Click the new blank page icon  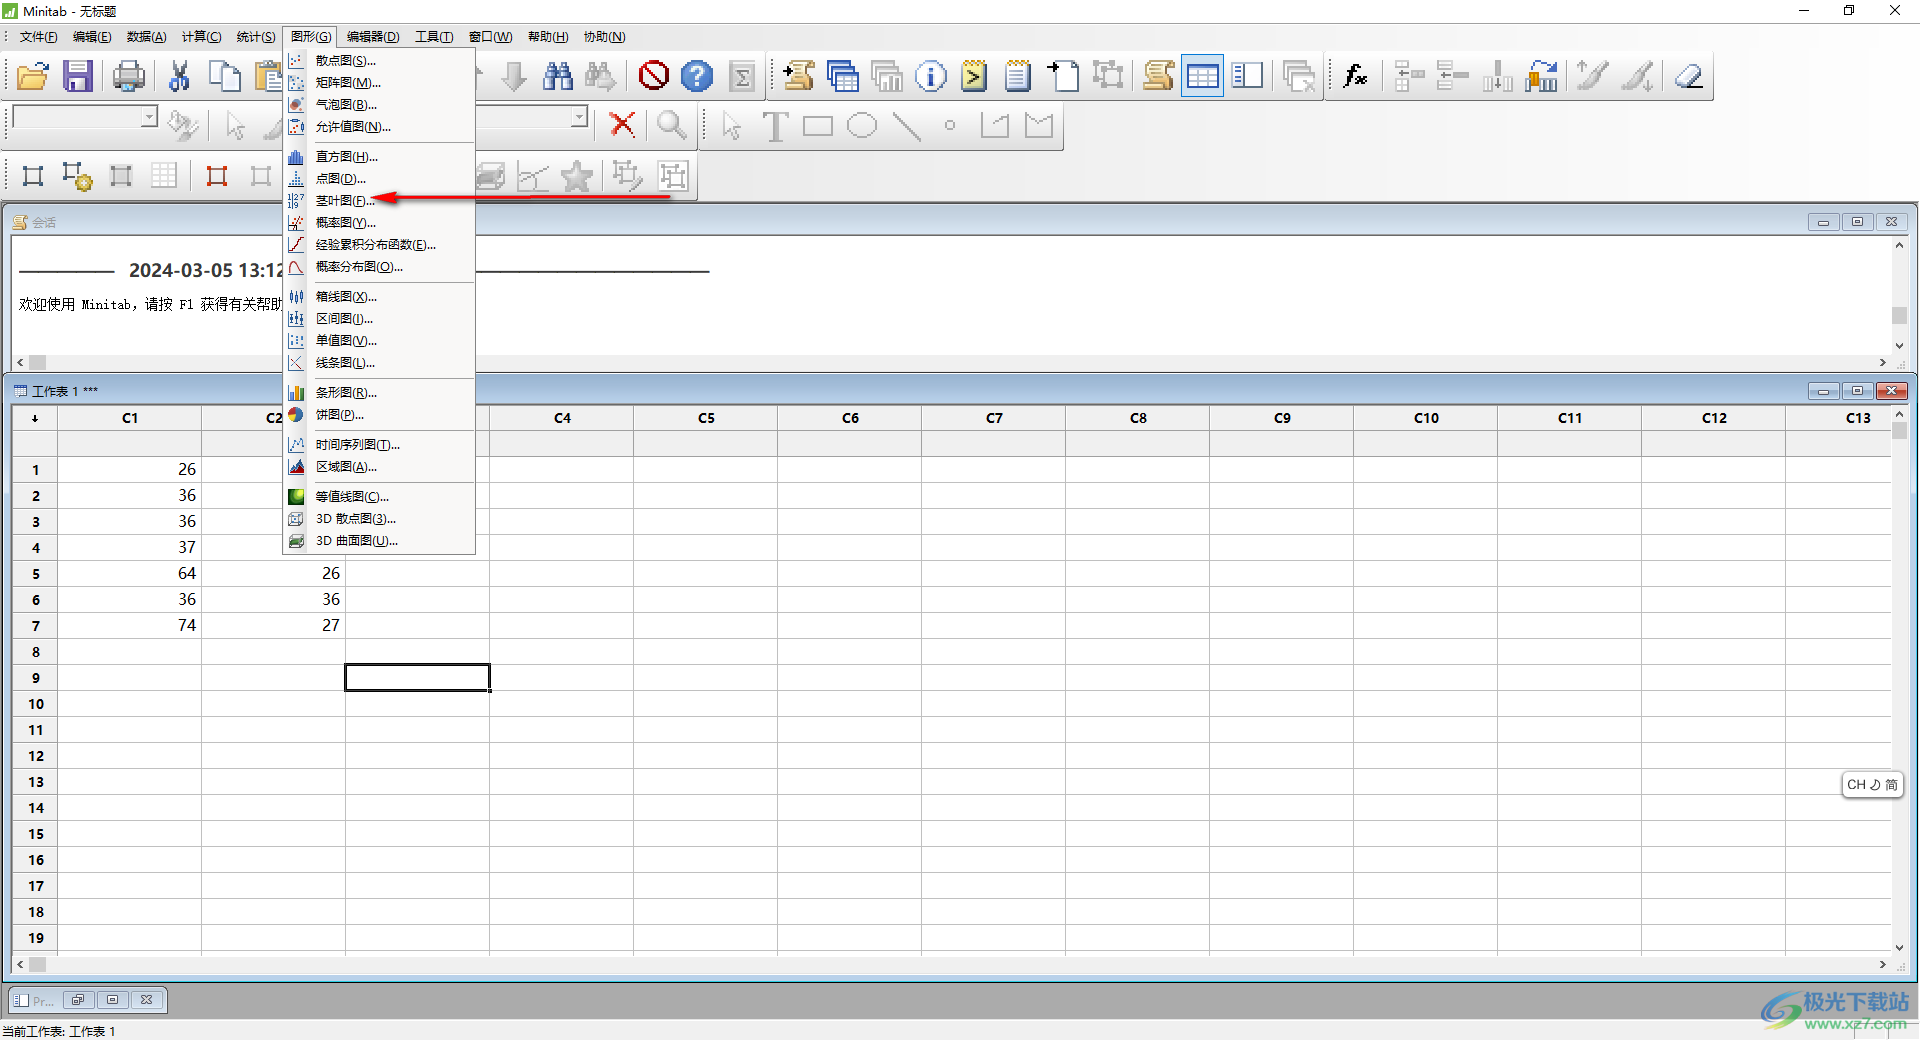click(1063, 76)
